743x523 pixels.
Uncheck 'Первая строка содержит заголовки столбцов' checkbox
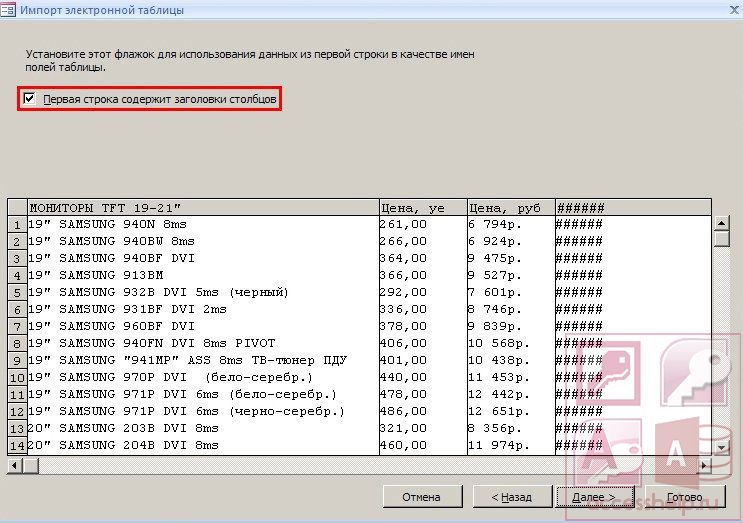(29, 99)
